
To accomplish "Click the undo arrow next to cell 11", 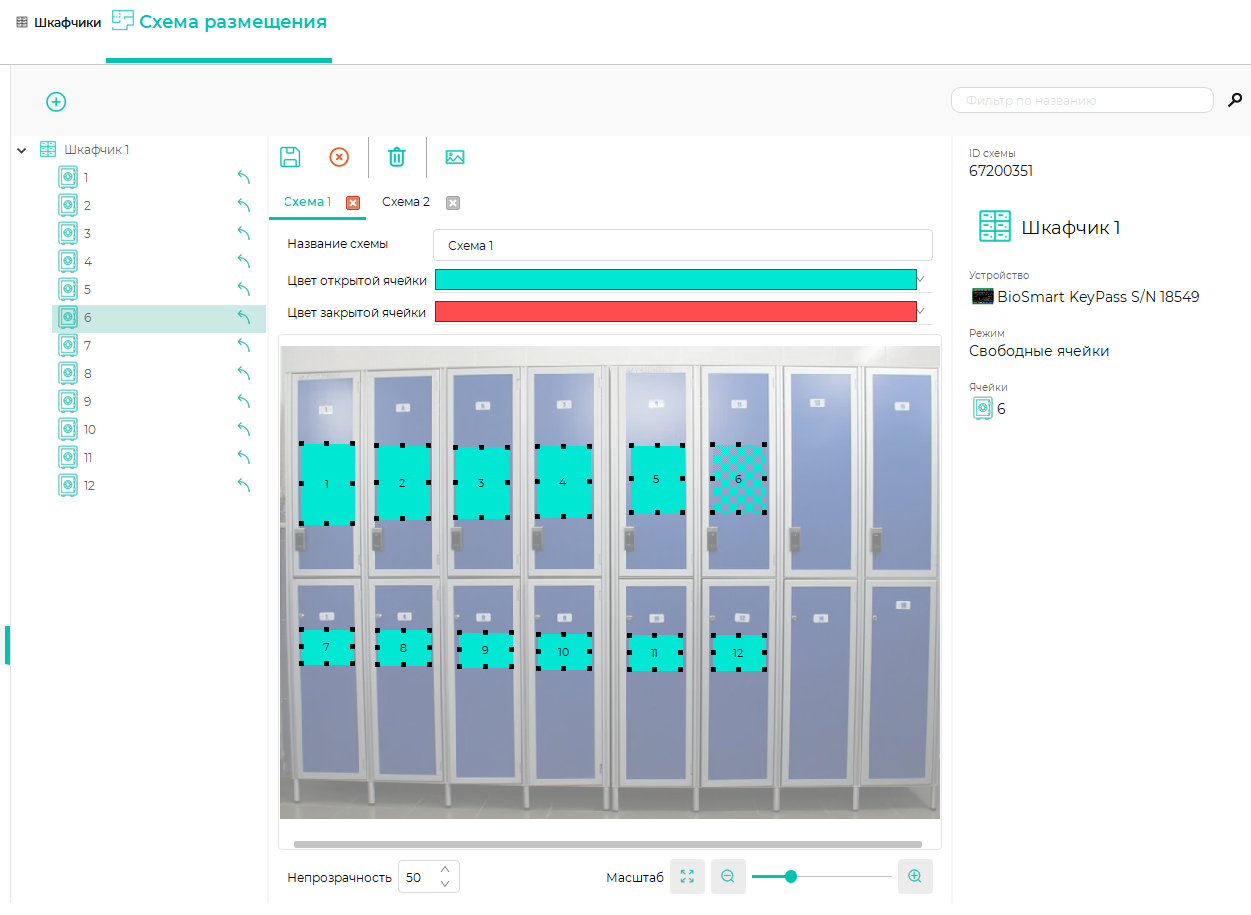I will coord(243,457).
